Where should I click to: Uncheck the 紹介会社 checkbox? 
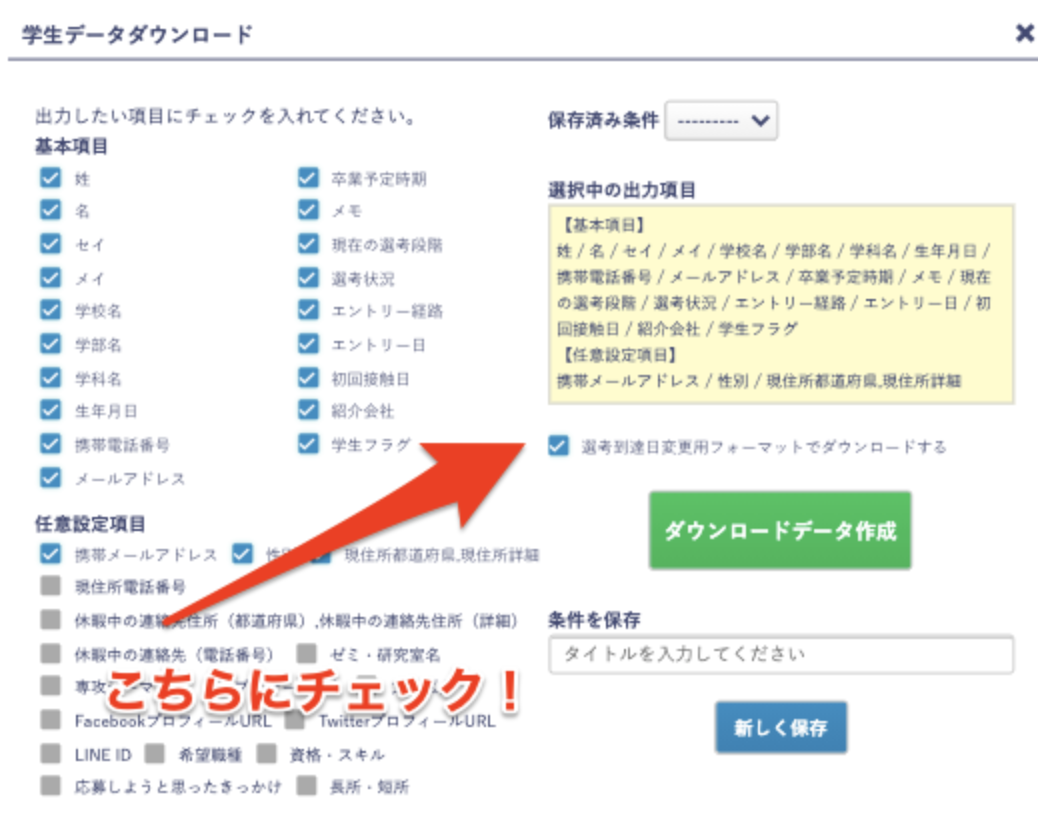click(308, 410)
